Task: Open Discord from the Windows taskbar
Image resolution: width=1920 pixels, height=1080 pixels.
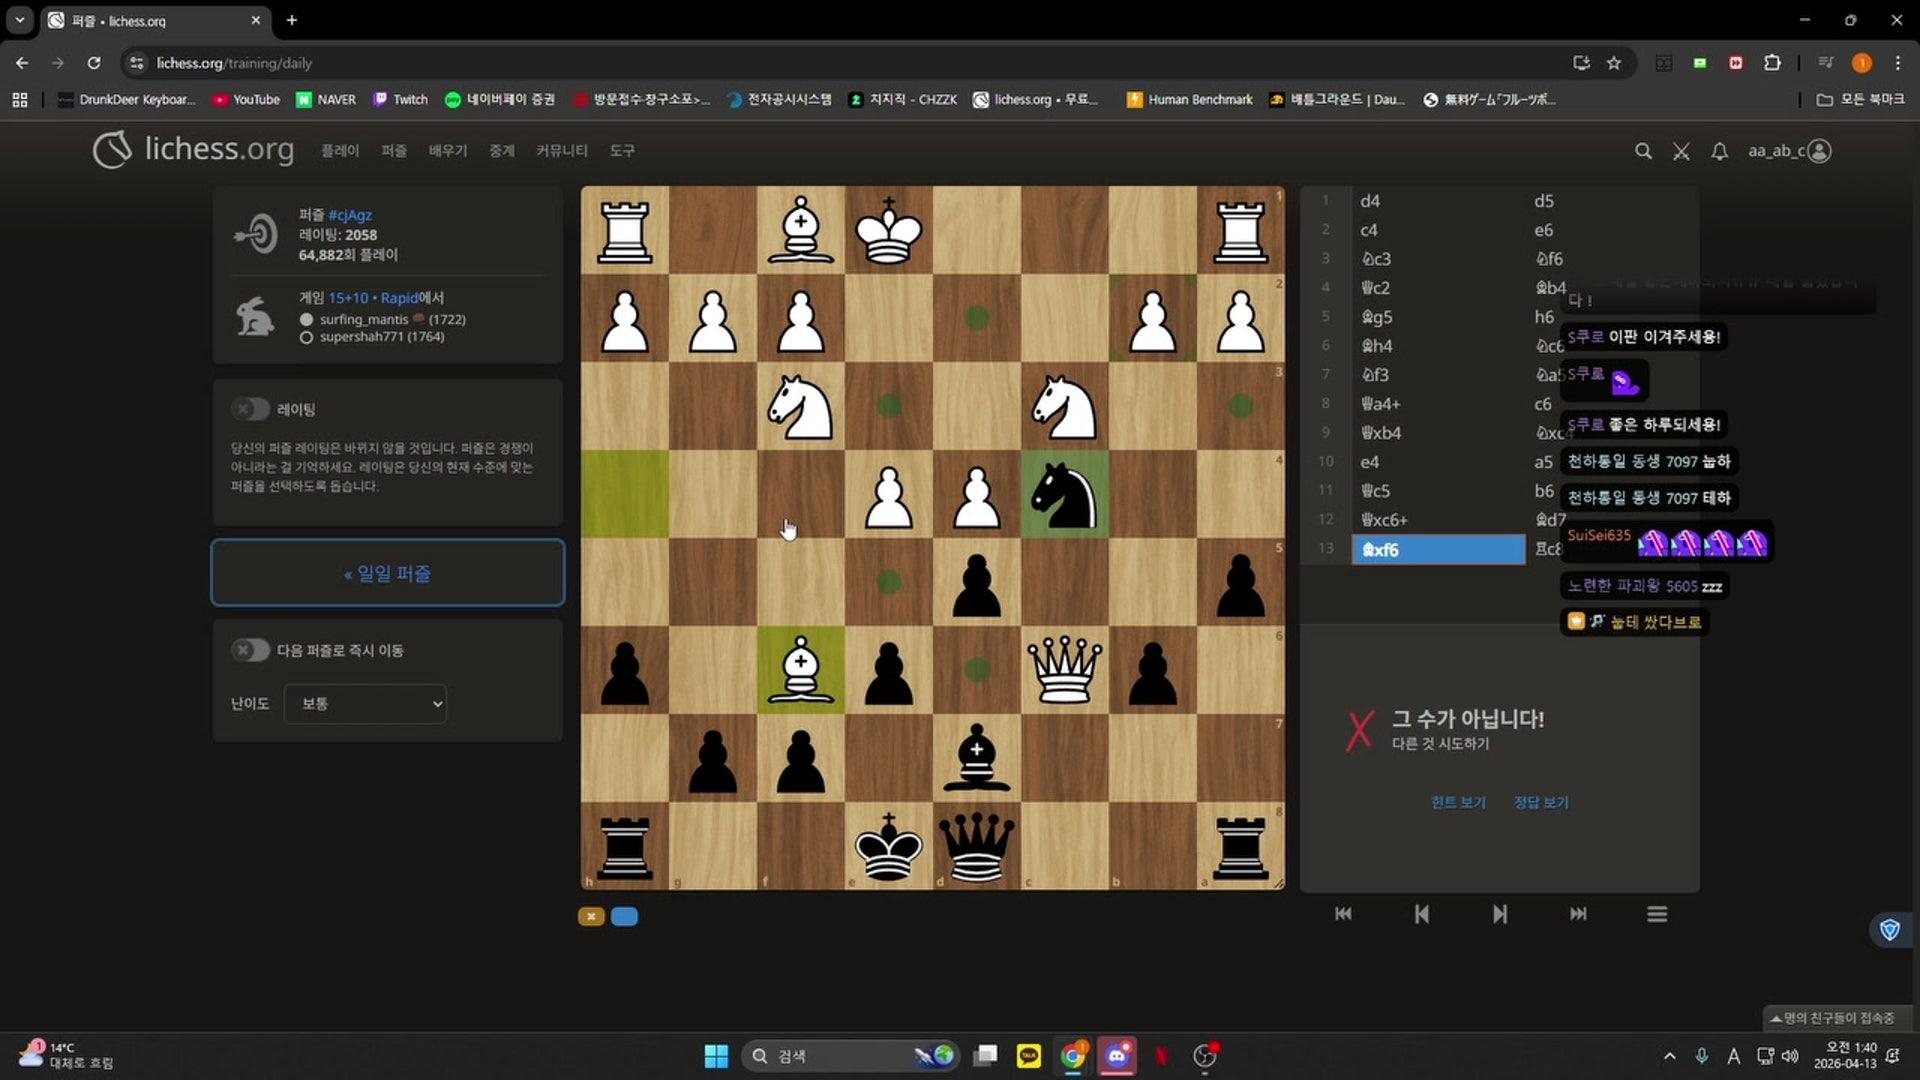Action: point(1116,1056)
